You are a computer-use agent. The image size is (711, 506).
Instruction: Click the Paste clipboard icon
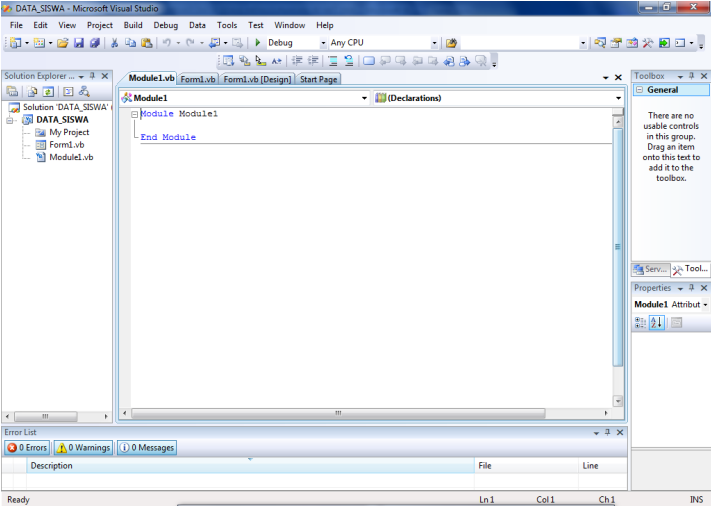146,43
